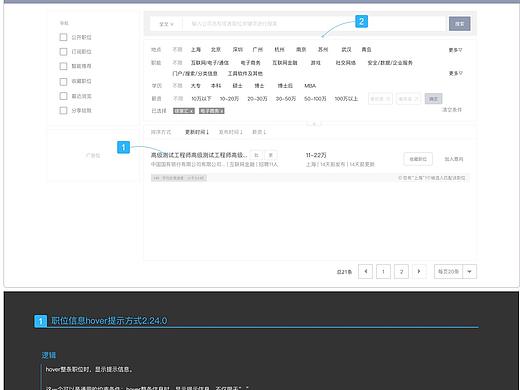Filter location by 北京
The width and height of the screenshot is (520, 390).
[x=216, y=49]
